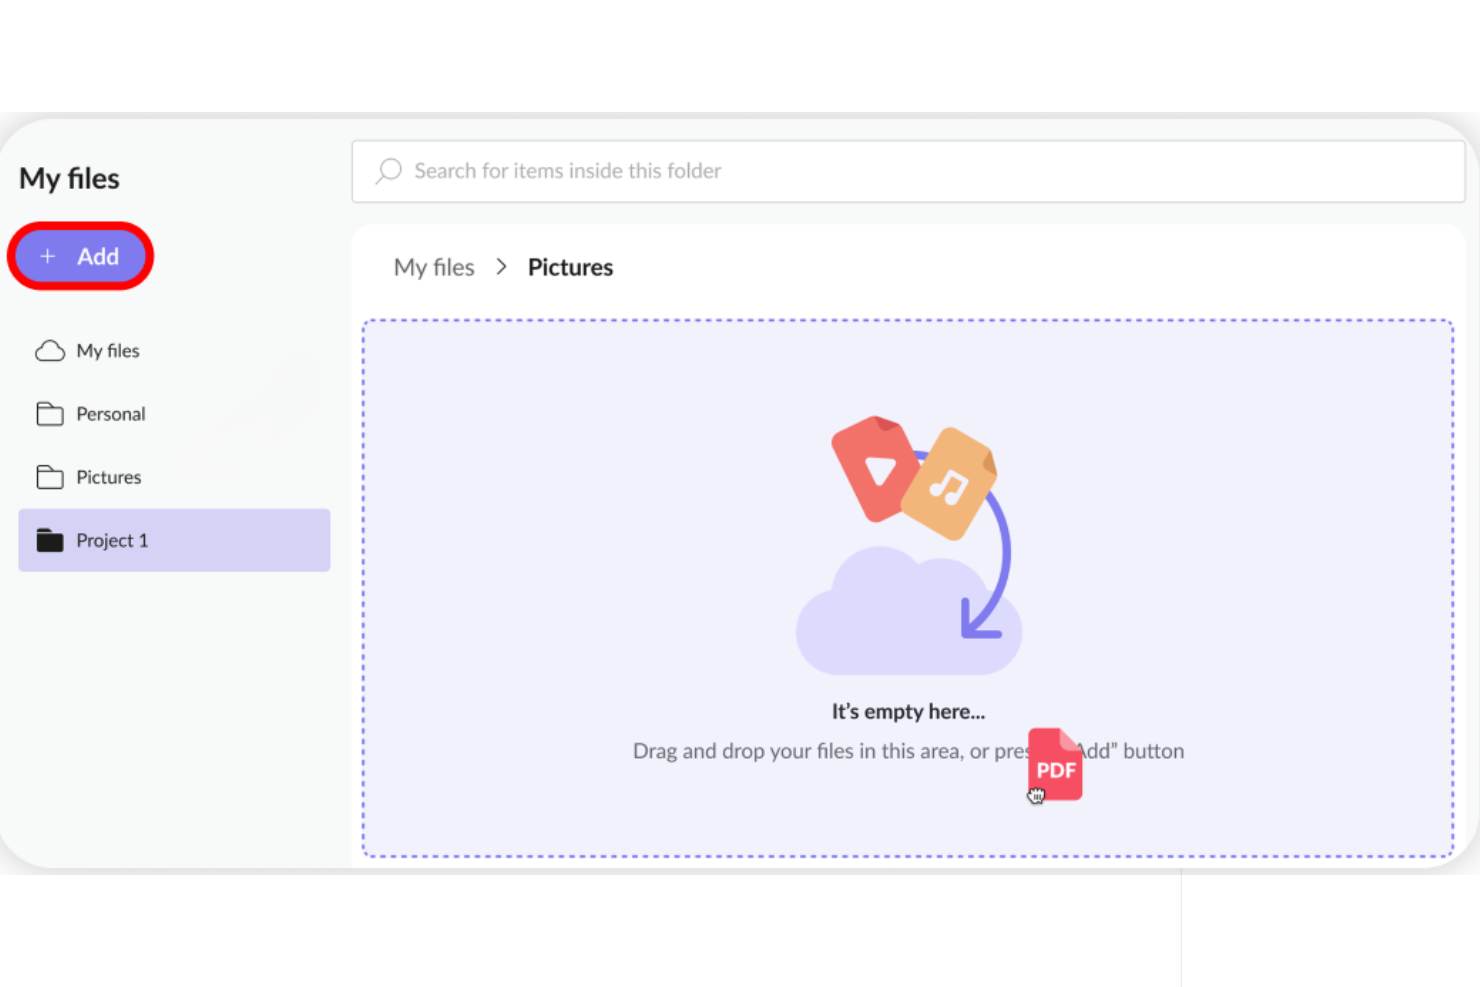Click the filled folder icon for Project 1
The height and width of the screenshot is (987, 1480).
point(49,540)
